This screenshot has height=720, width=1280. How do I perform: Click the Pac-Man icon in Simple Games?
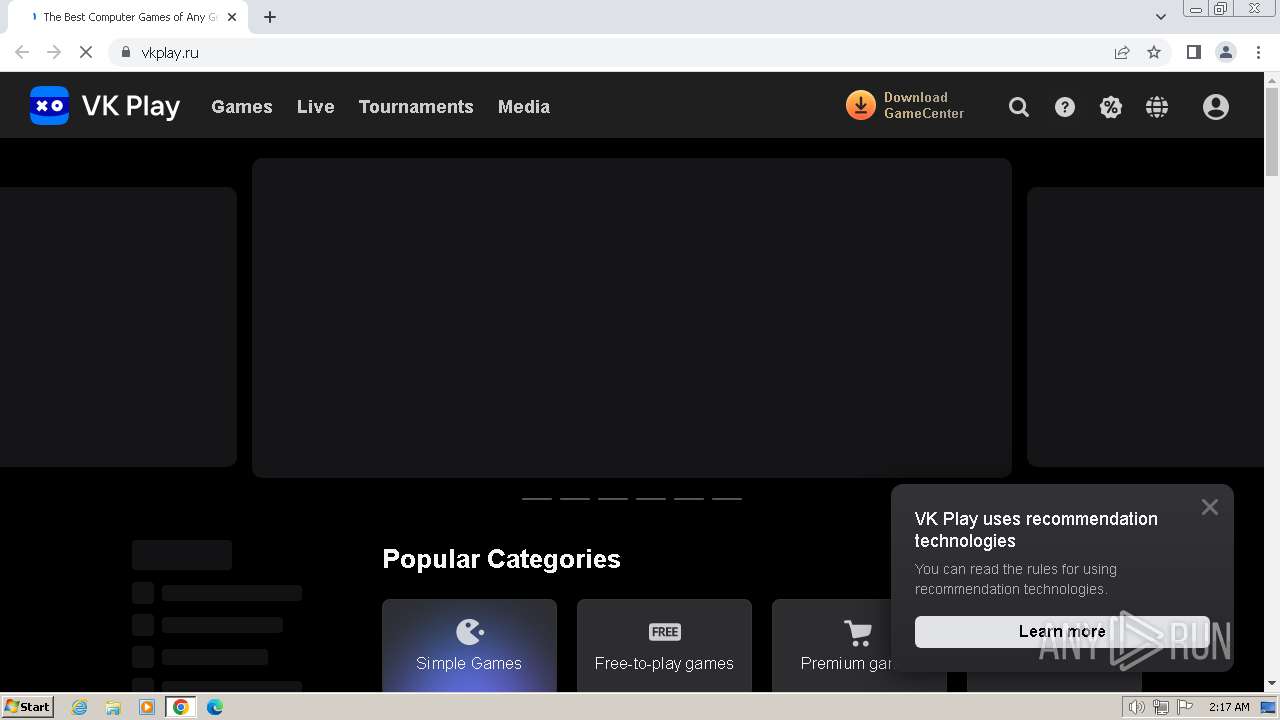(470, 632)
